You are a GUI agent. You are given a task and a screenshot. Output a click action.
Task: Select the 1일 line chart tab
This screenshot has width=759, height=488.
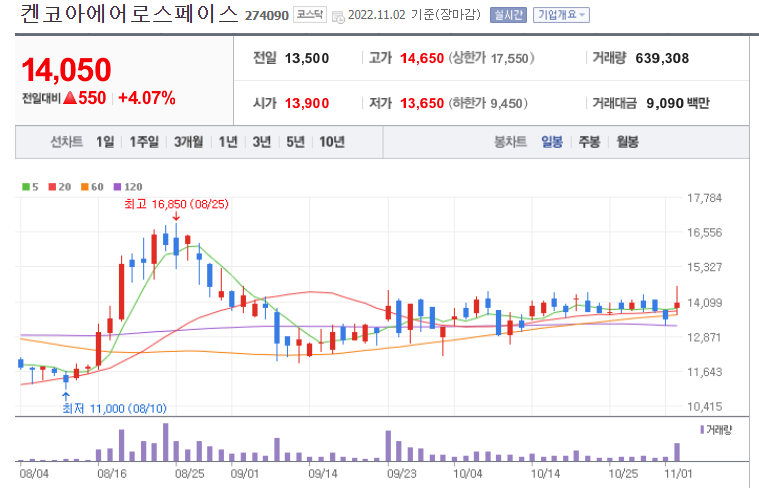click(x=105, y=142)
